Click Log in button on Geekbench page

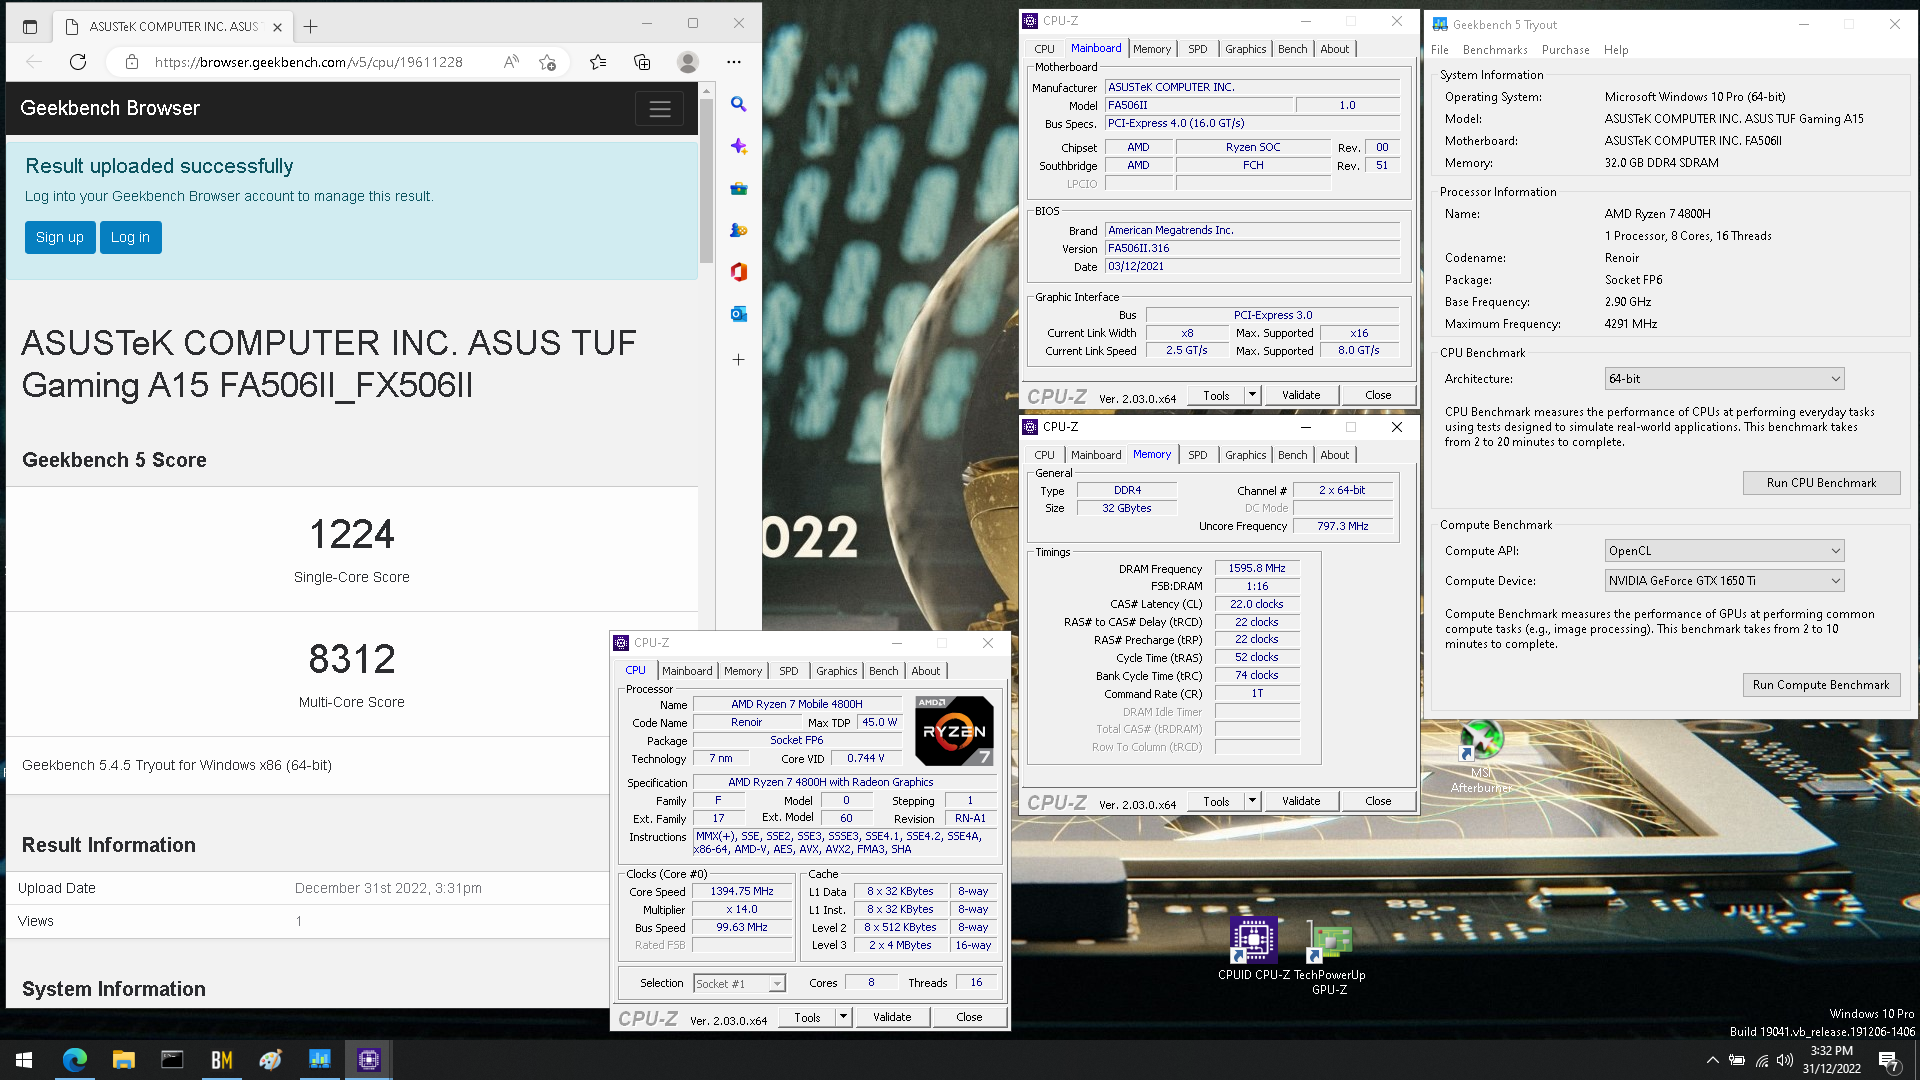(x=130, y=237)
